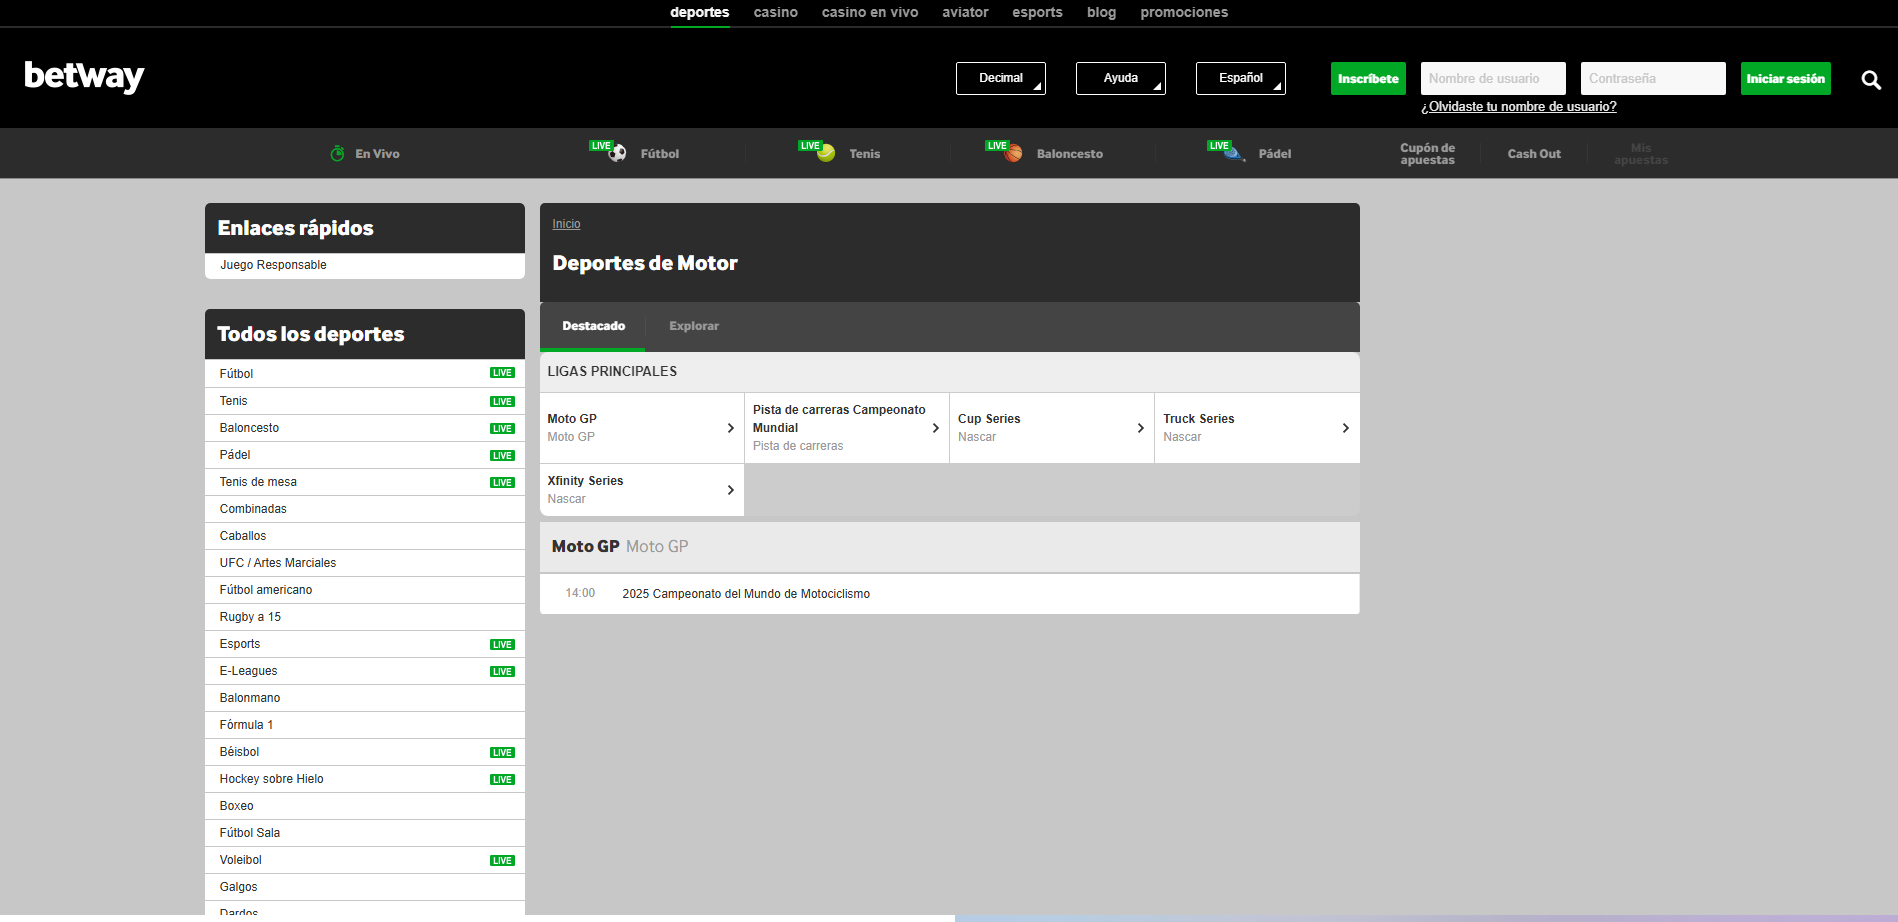This screenshot has height=922, width=1898.
Task: Open the casino menu item
Action: click(x=776, y=12)
